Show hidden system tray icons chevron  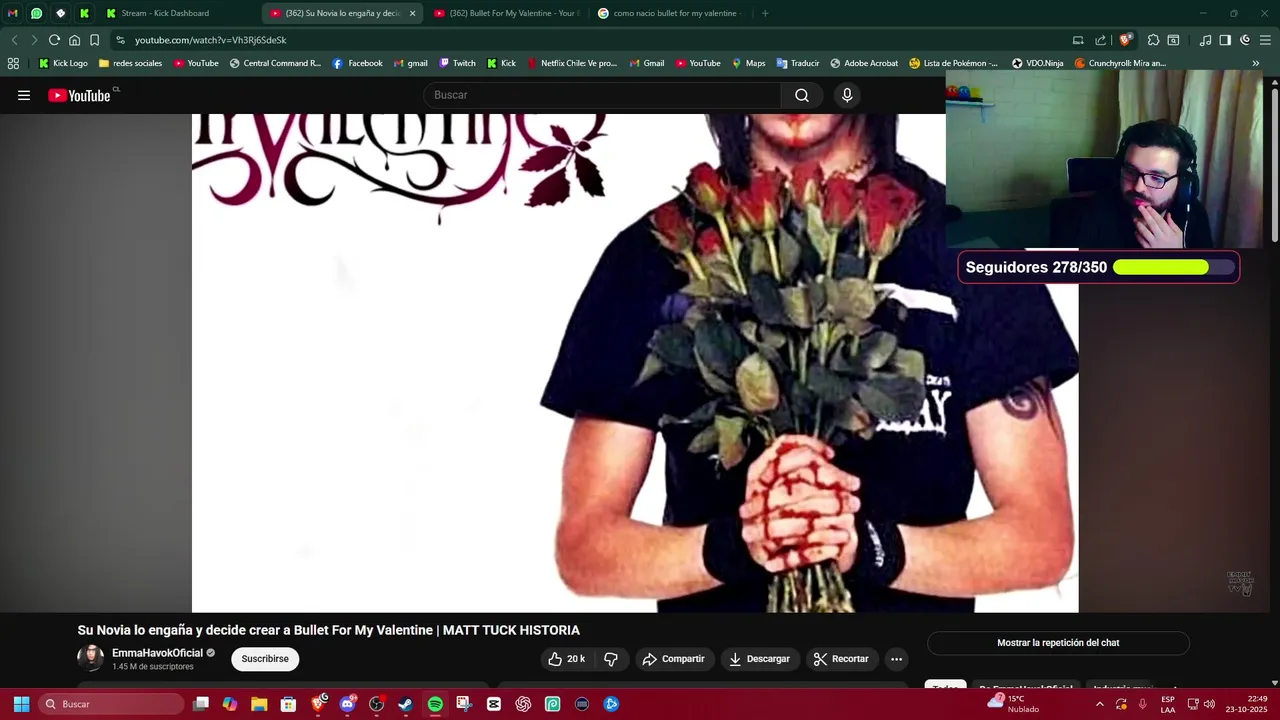click(x=1100, y=704)
